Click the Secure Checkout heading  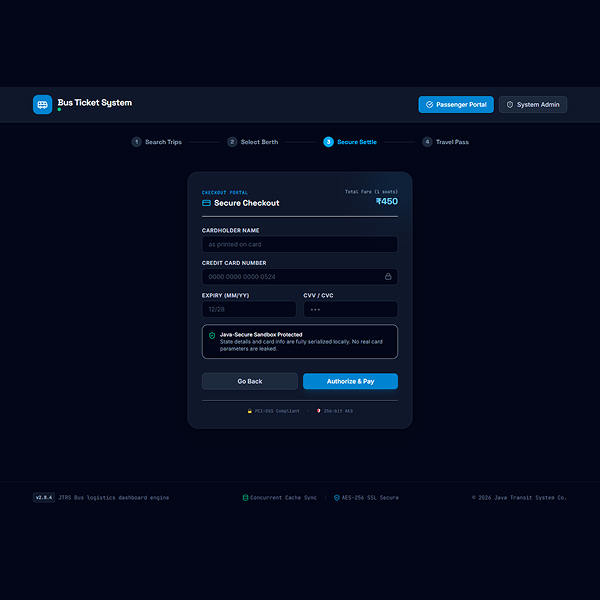247,203
